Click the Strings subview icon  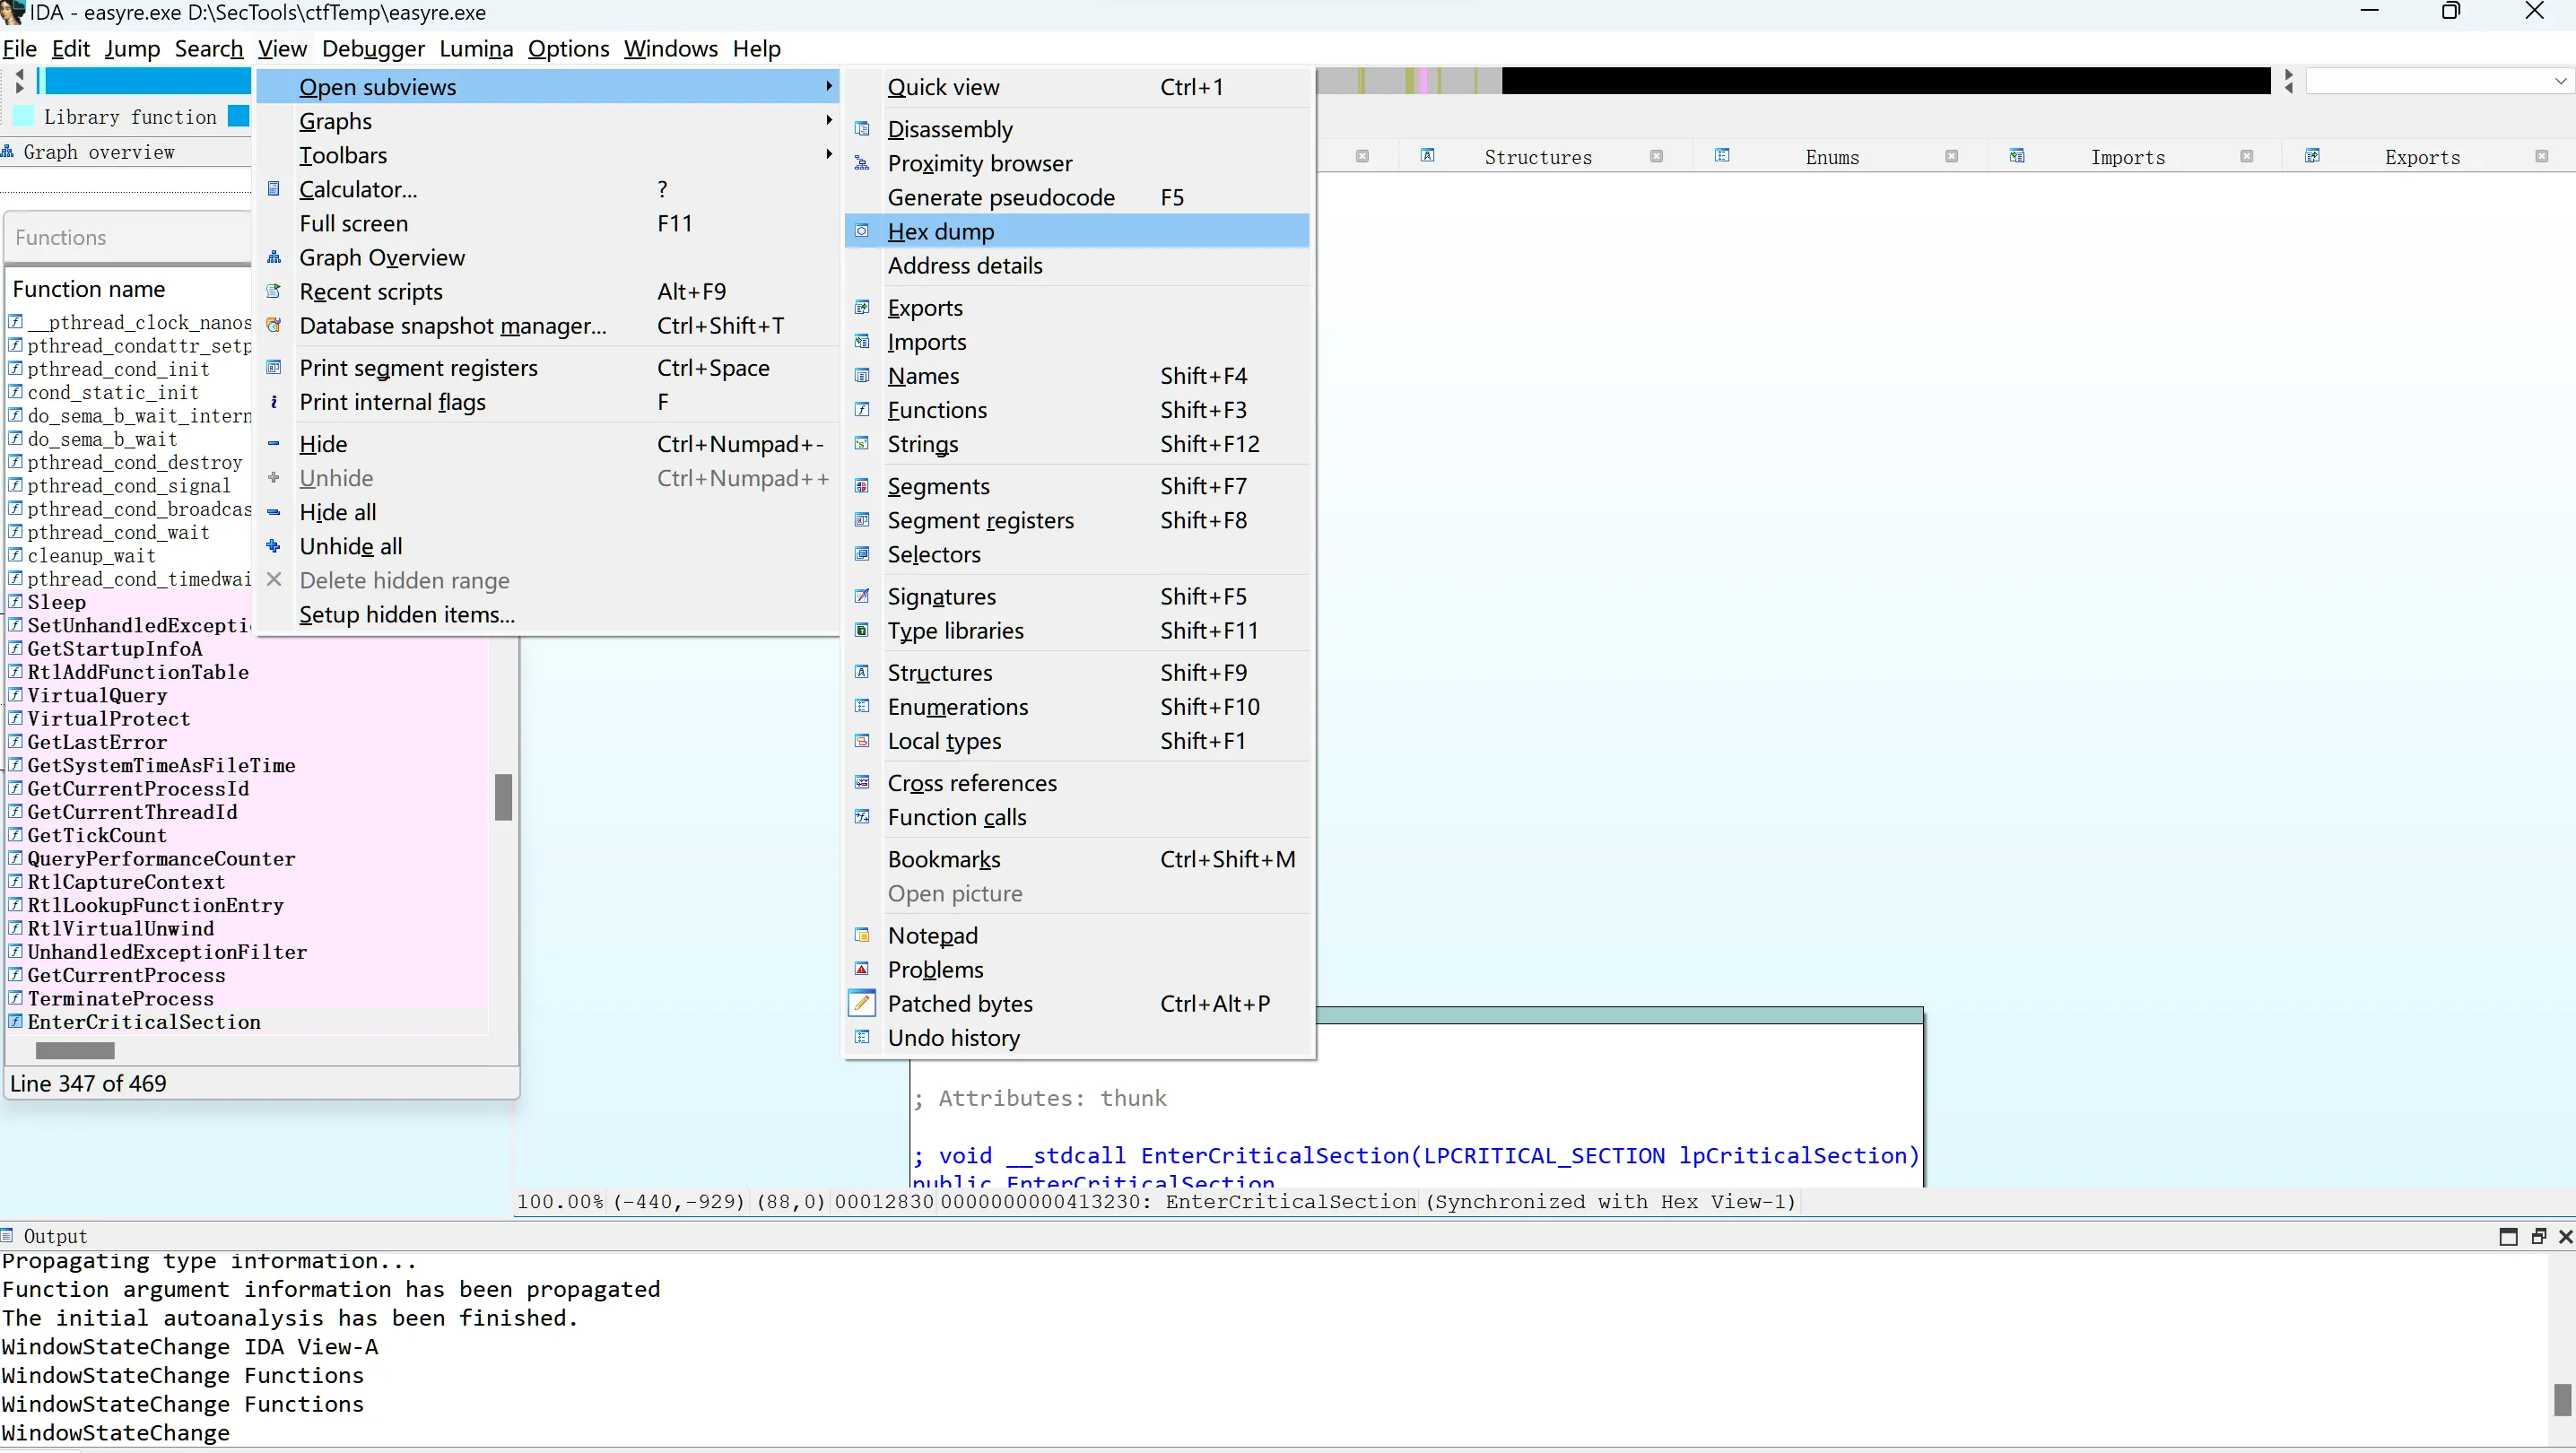pyautogui.click(x=862, y=443)
